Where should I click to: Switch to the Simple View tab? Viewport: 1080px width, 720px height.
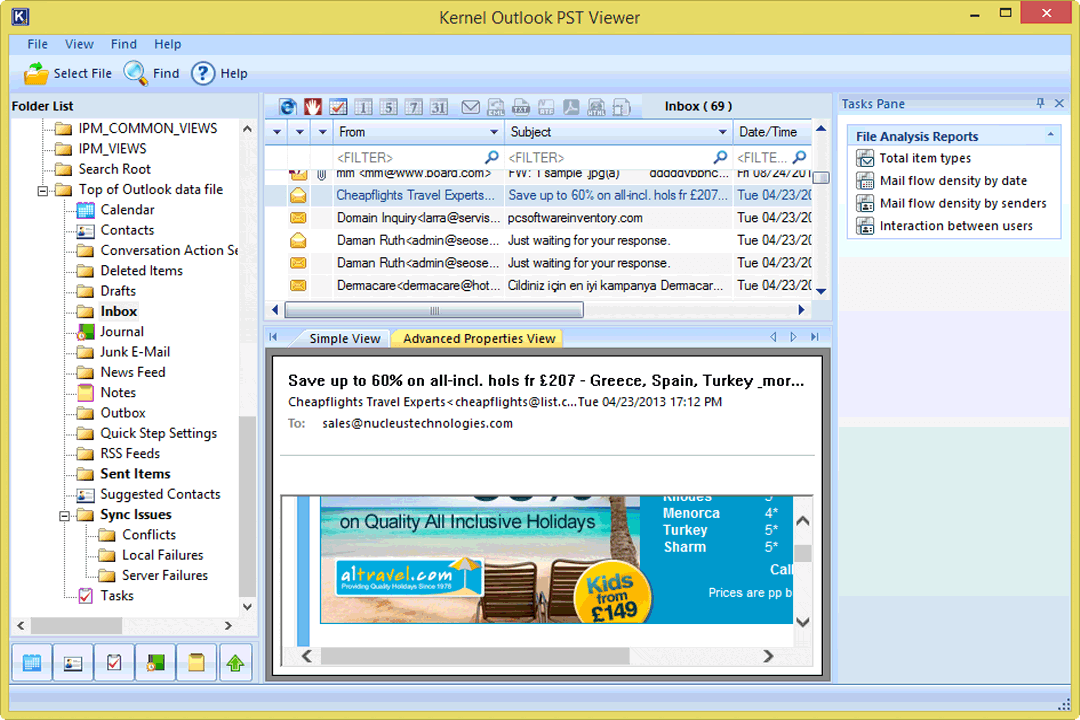click(x=344, y=338)
